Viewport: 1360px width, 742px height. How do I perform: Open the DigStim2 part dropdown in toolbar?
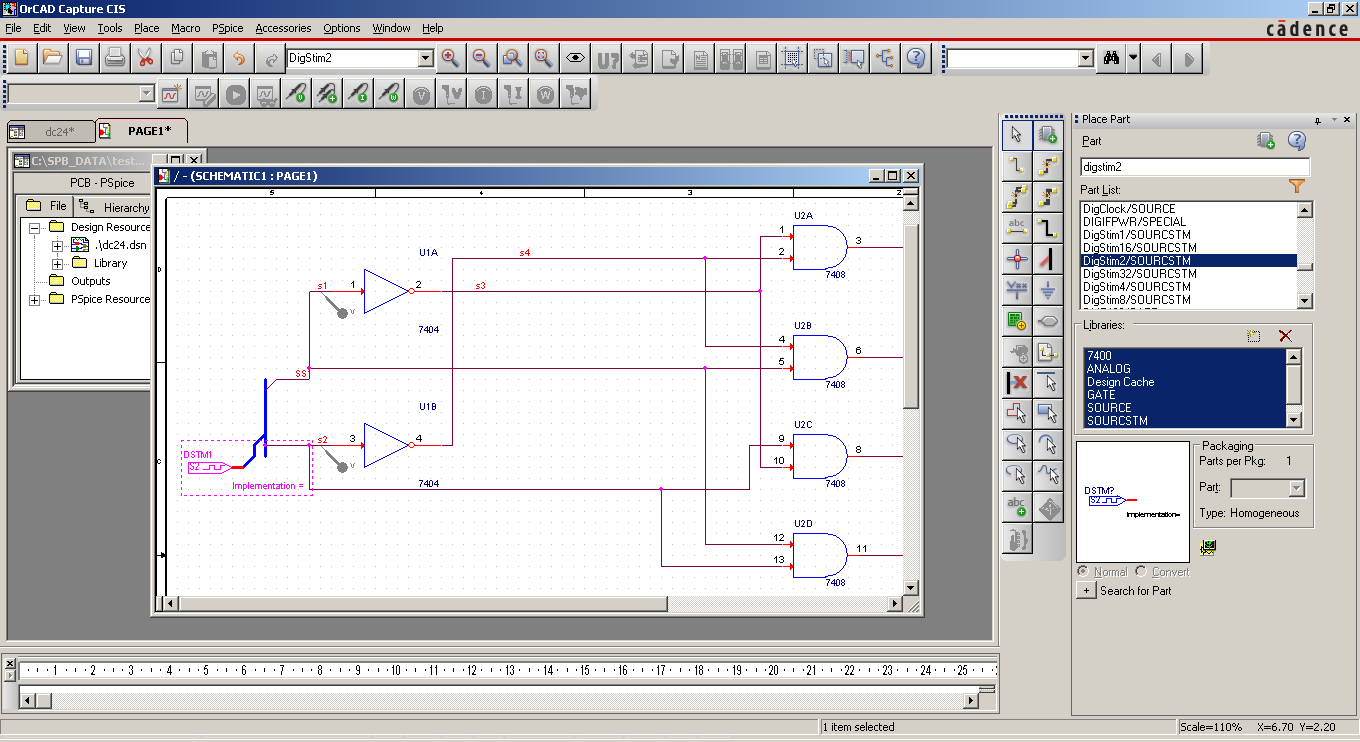pyautogui.click(x=426, y=59)
